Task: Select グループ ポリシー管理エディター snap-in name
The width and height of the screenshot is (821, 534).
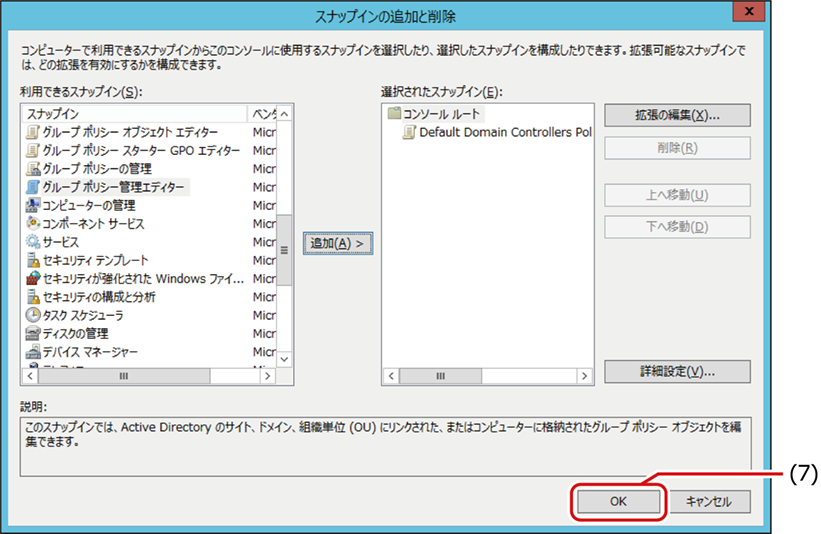Action: pyautogui.click(x=113, y=187)
